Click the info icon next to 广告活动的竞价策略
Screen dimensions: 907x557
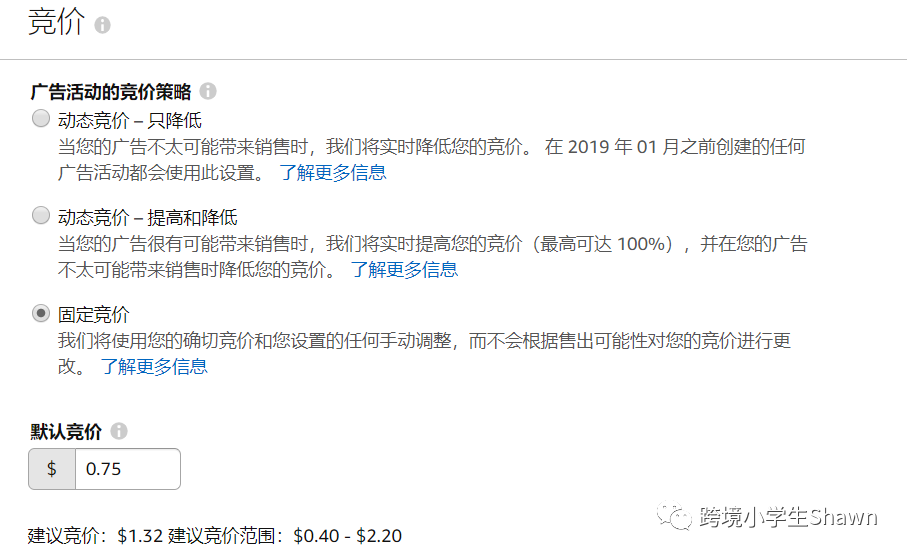point(208,91)
